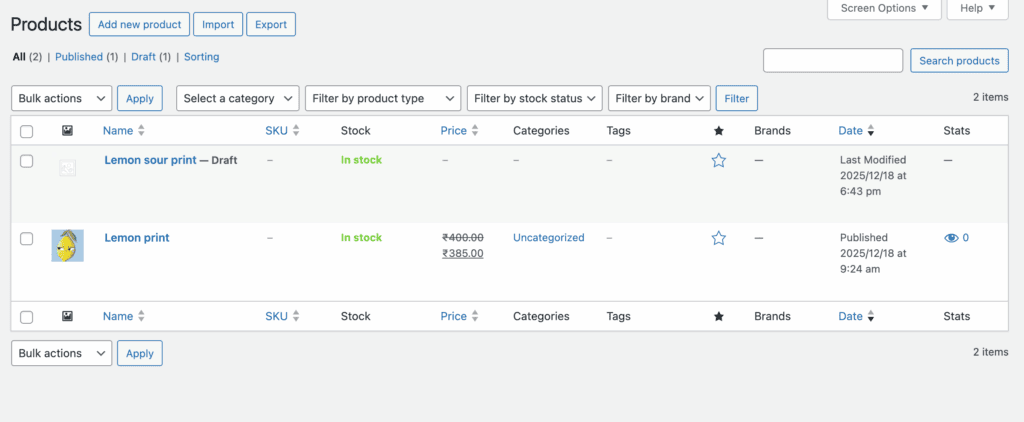This screenshot has width=1024, height=422.
Task: Click the Featured star icon in bottom footer
Action: click(x=718, y=316)
